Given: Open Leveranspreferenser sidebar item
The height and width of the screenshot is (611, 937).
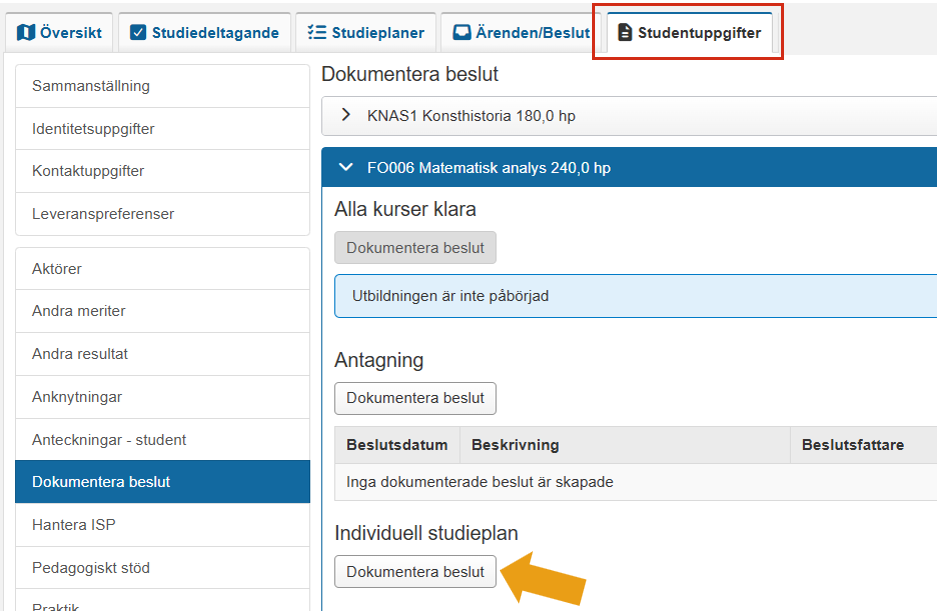Looking at the screenshot, I should click(163, 214).
